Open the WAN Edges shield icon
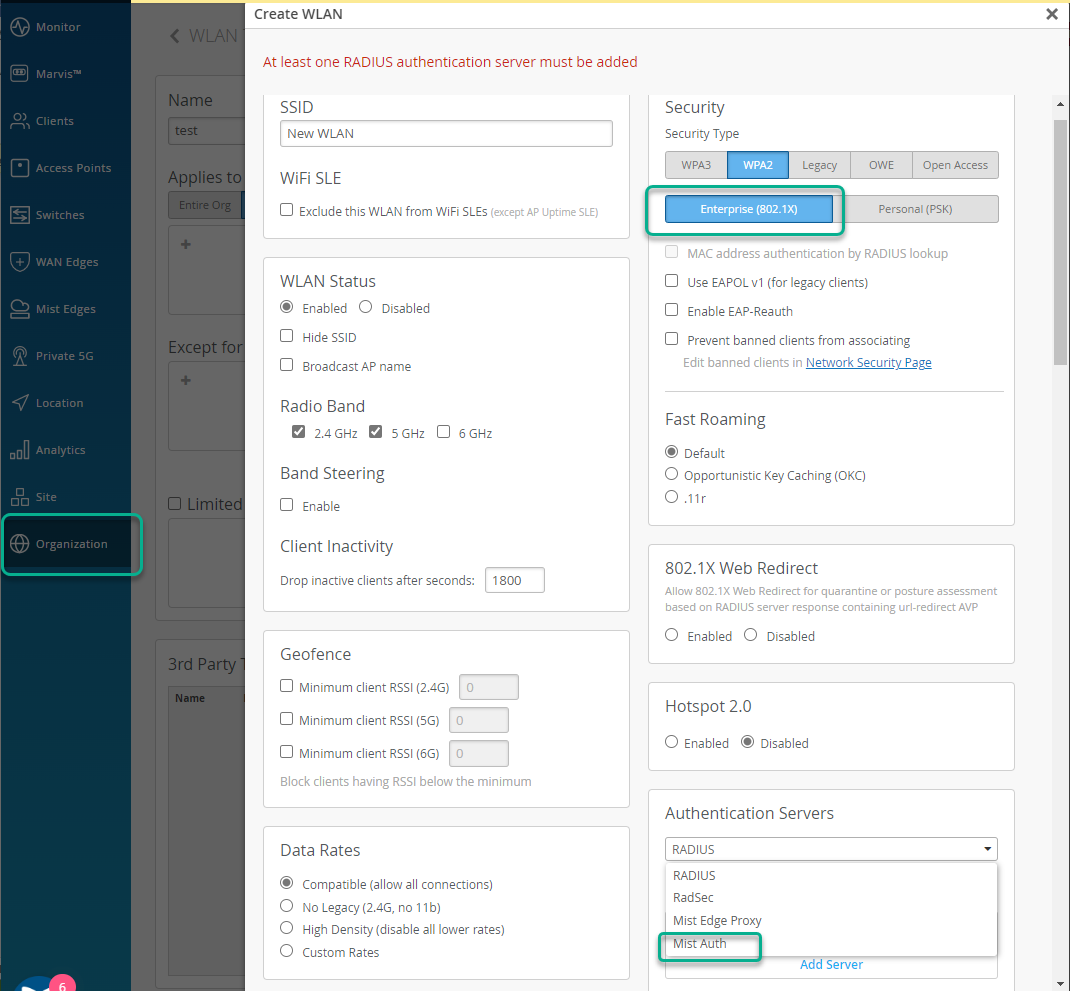The image size is (1070, 991). tap(20, 262)
